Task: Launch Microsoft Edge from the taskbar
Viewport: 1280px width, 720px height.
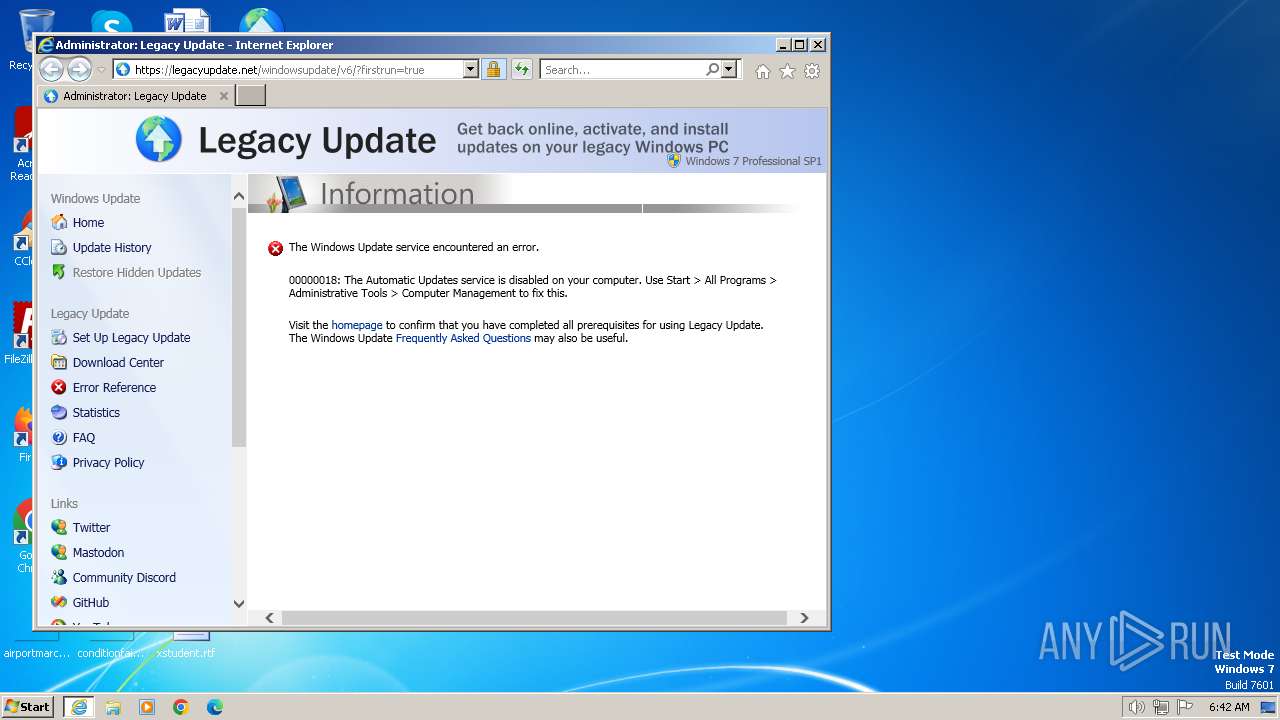Action: point(215,707)
